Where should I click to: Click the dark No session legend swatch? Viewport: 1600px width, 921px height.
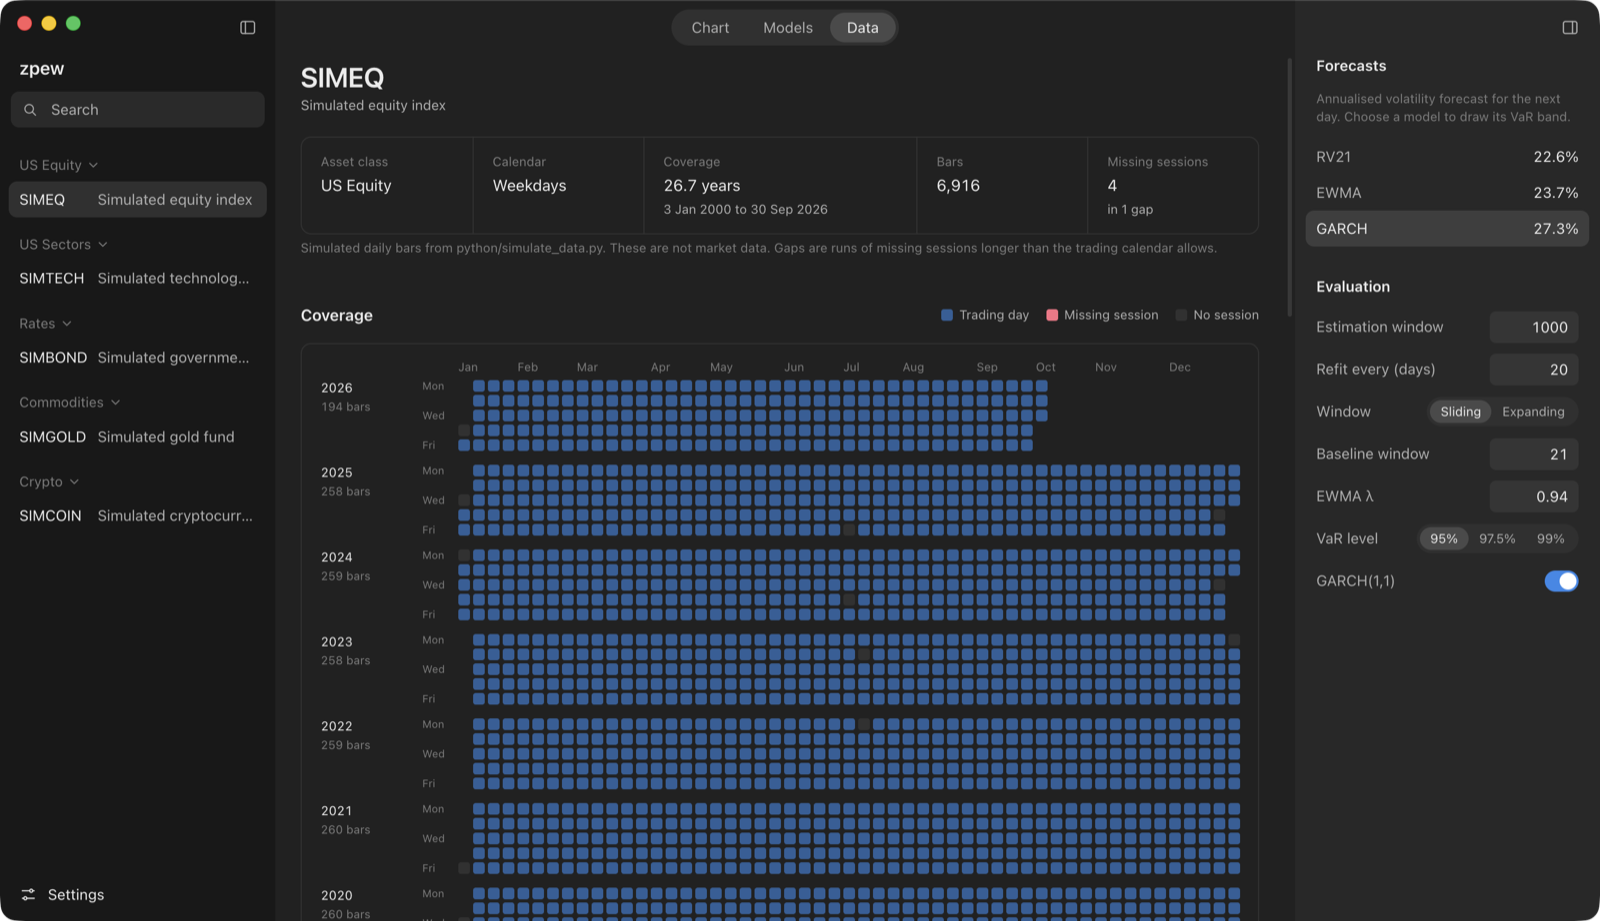(1181, 315)
